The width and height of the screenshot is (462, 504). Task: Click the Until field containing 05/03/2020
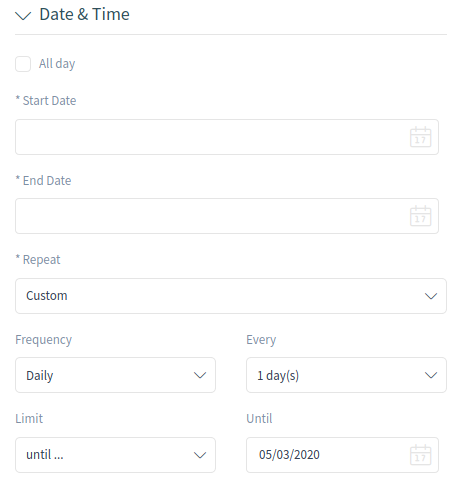[342, 455]
